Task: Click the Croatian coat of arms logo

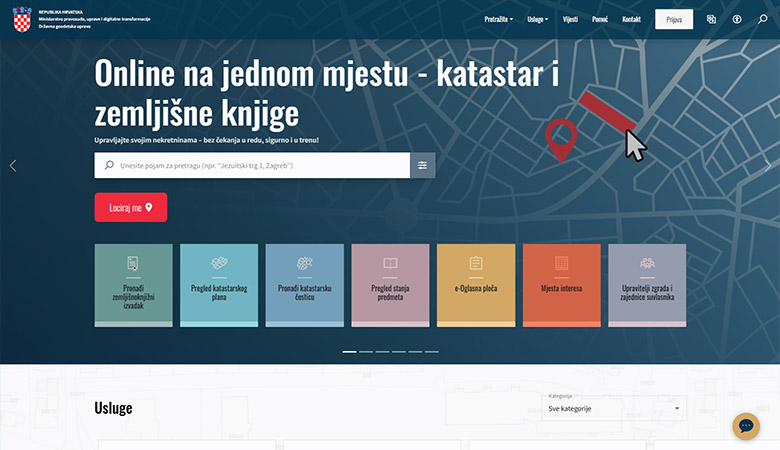Action: (x=22, y=18)
